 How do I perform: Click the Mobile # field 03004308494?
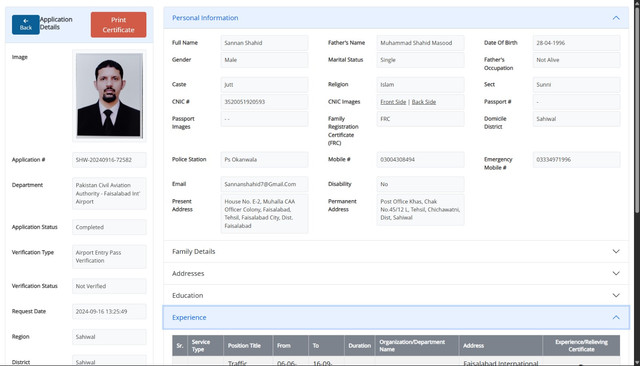(420, 160)
